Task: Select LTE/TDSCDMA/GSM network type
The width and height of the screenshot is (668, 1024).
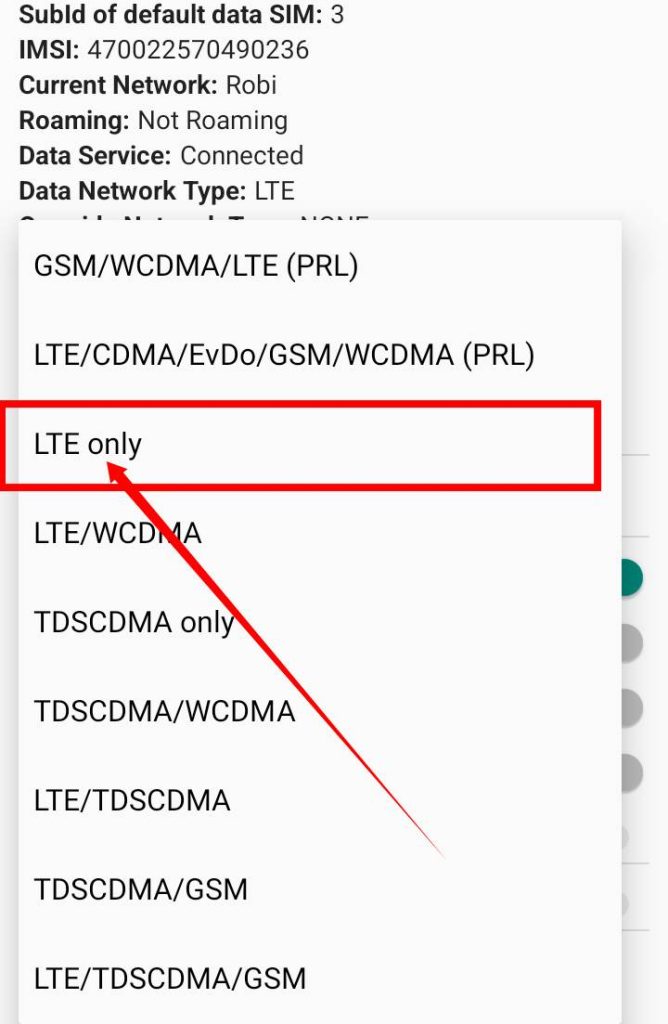Action: [170, 977]
